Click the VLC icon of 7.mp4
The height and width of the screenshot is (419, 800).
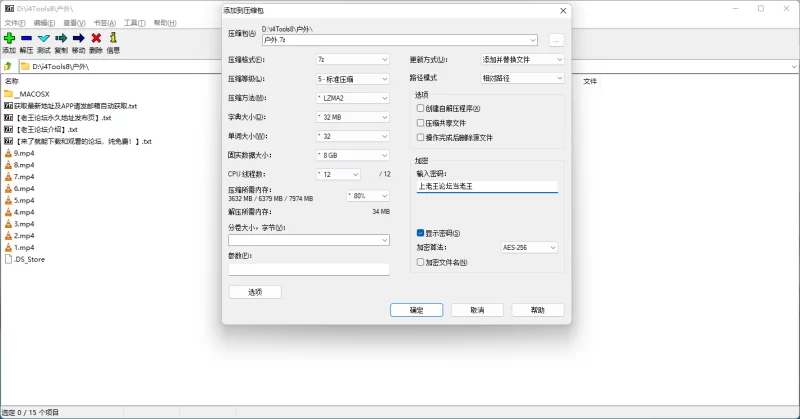tap(8, 177)
